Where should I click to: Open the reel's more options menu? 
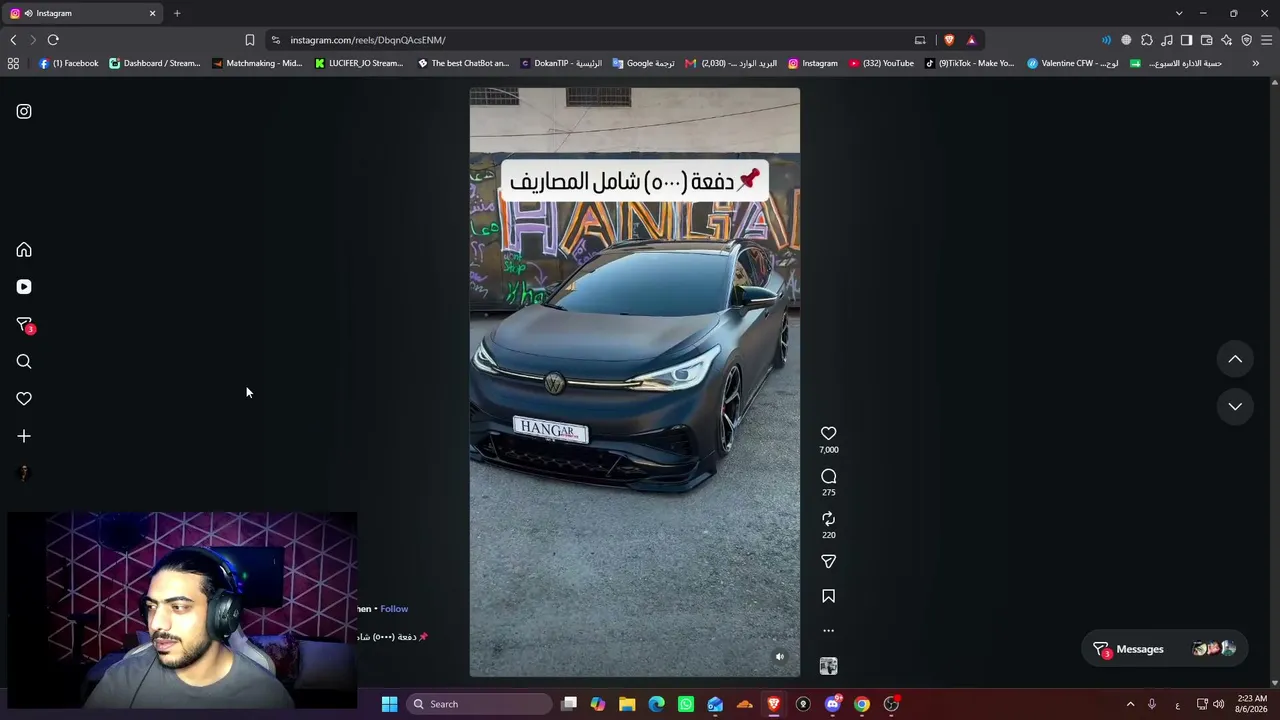(x=828, y=631)
